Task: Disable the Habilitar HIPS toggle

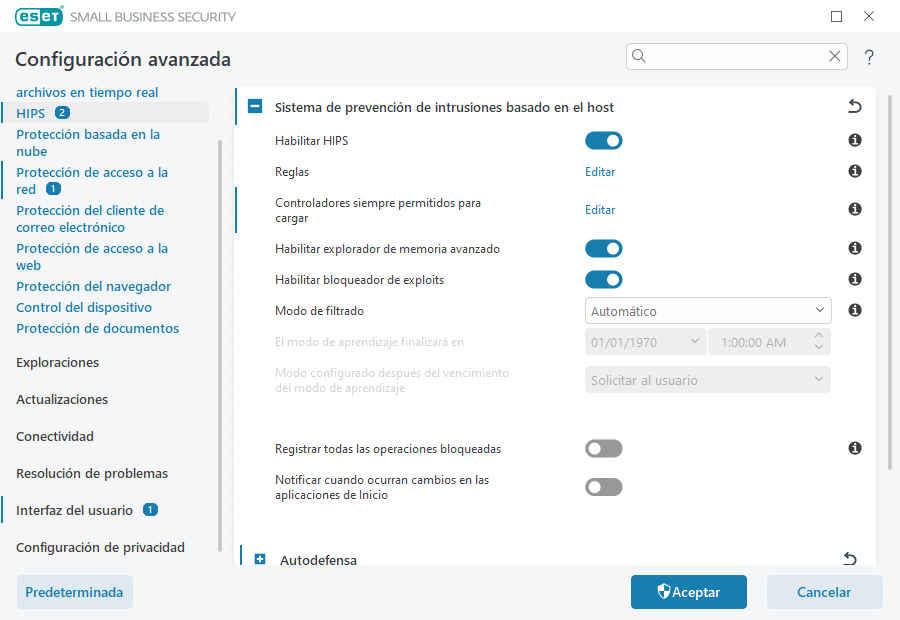Action: 603,141
